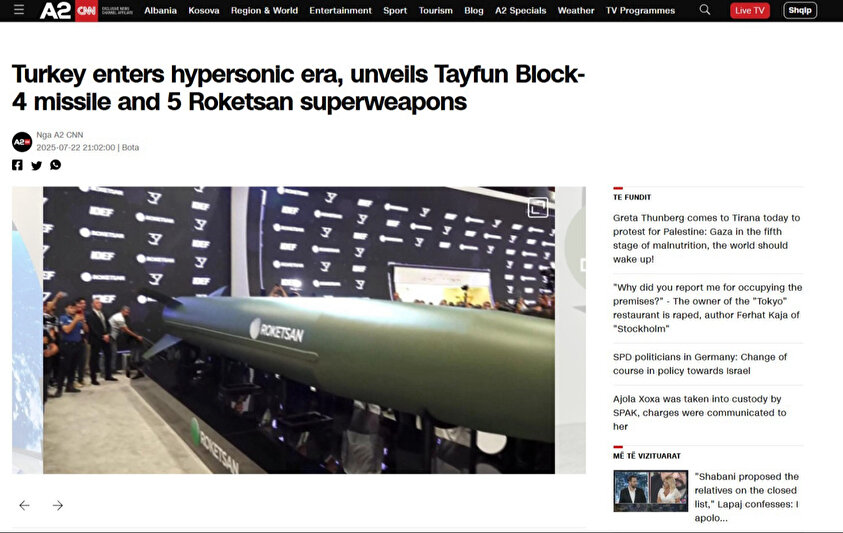Viewport: 843px width, 533px height.
Task: Open the Albania menu item
Action: (x=160, y=10)
